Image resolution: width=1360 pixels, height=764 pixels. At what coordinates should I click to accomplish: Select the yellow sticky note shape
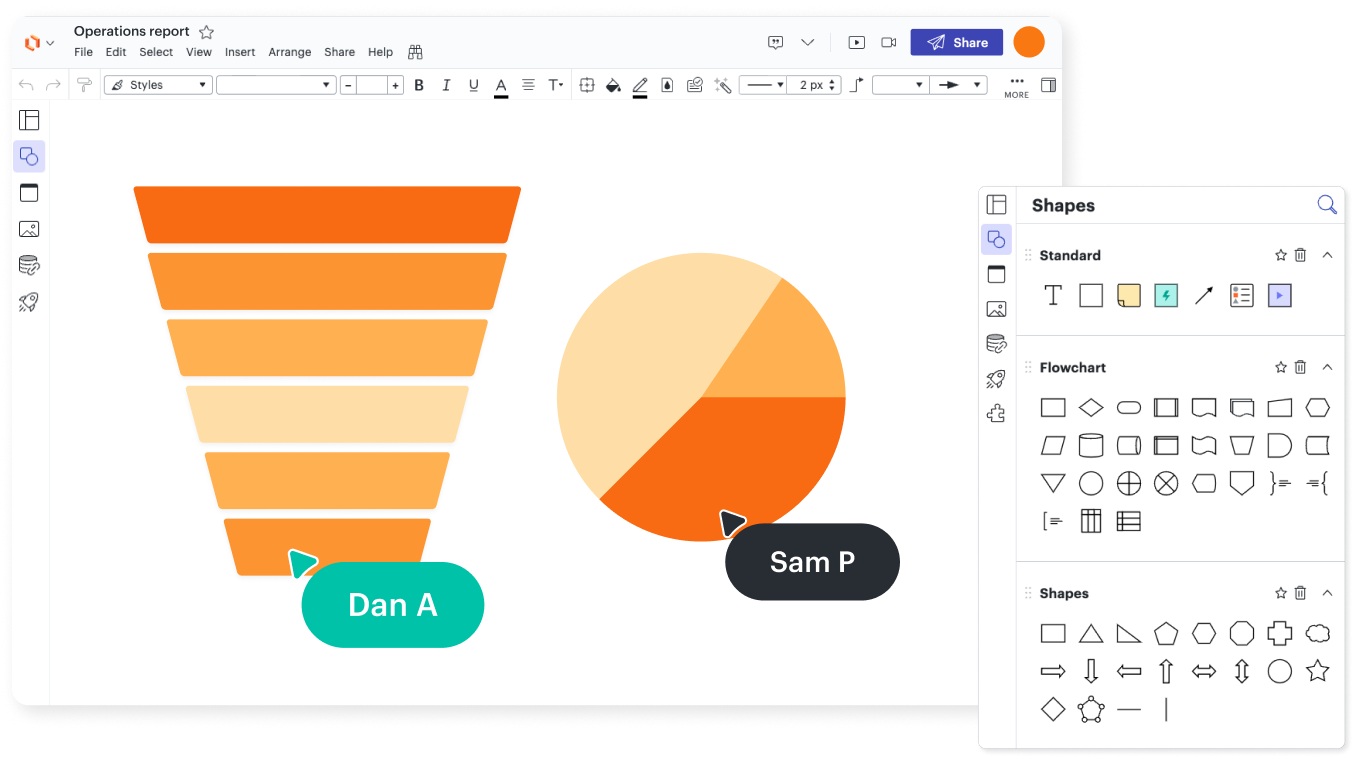click(1128, 295)
